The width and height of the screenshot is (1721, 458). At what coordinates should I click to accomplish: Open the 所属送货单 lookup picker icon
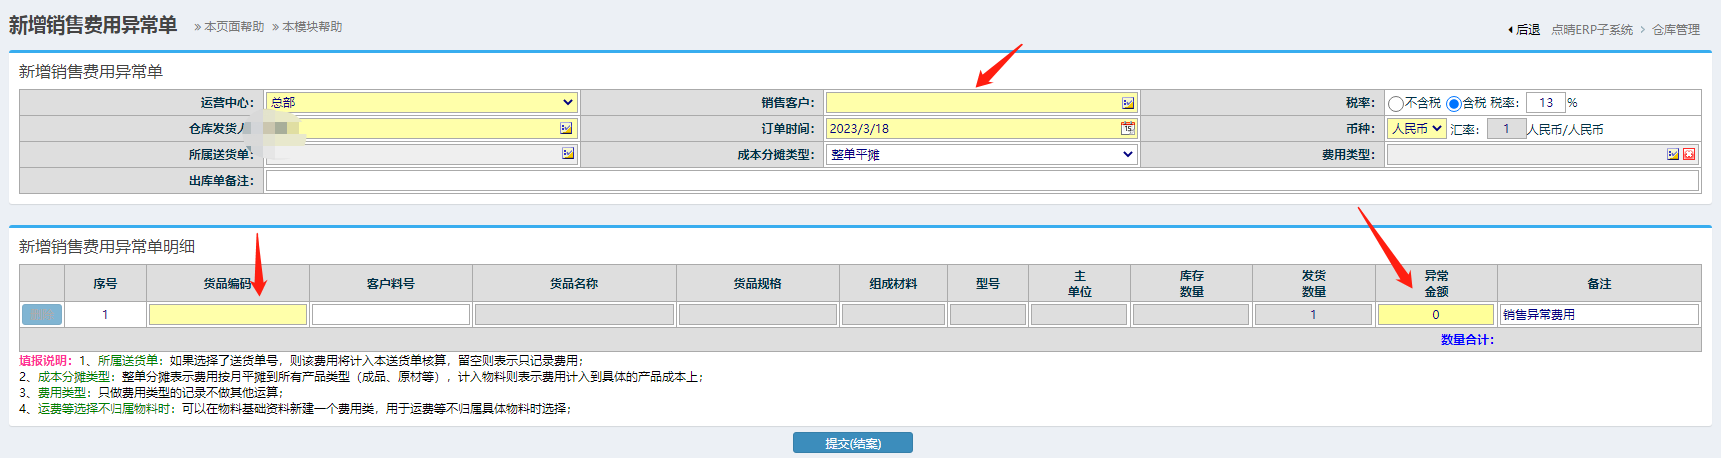(568, 153)
